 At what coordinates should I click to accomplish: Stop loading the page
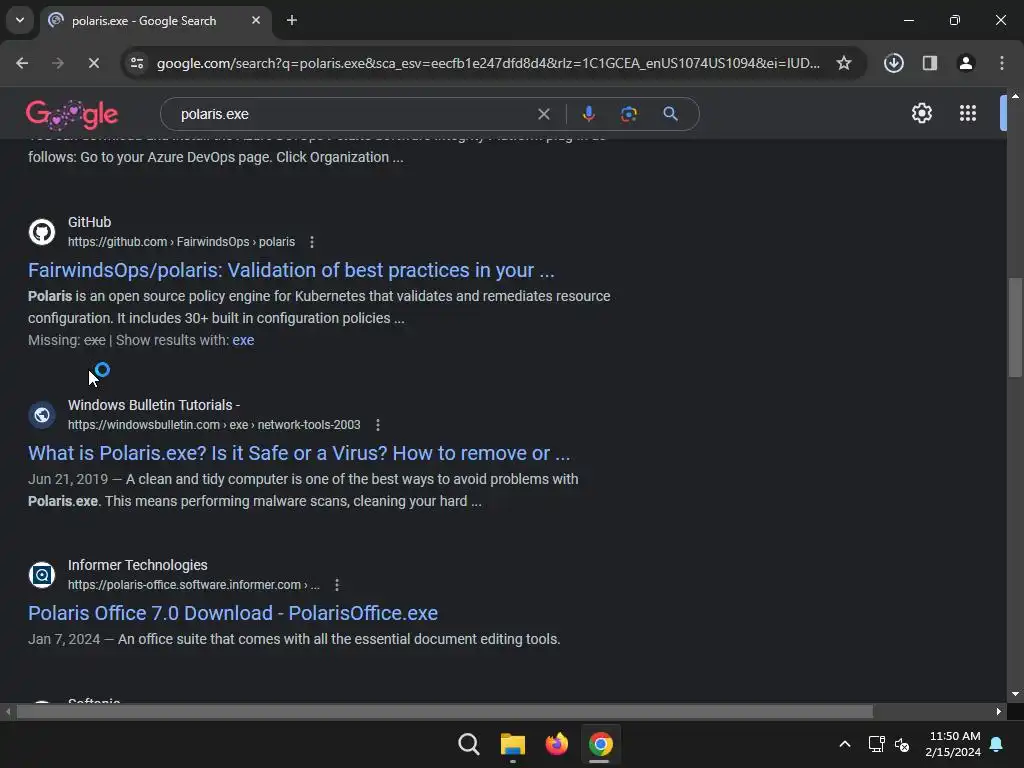[x=93, y=63]
